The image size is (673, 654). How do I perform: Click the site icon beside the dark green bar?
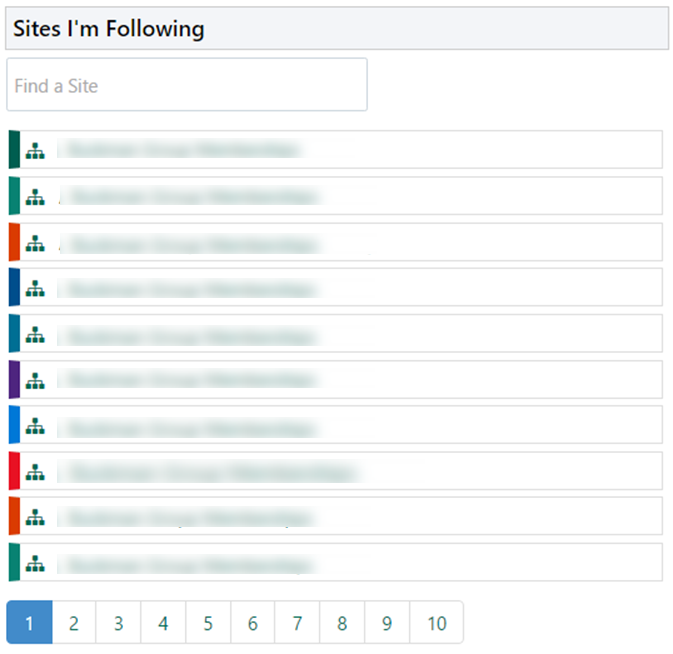tap(35, 151)
